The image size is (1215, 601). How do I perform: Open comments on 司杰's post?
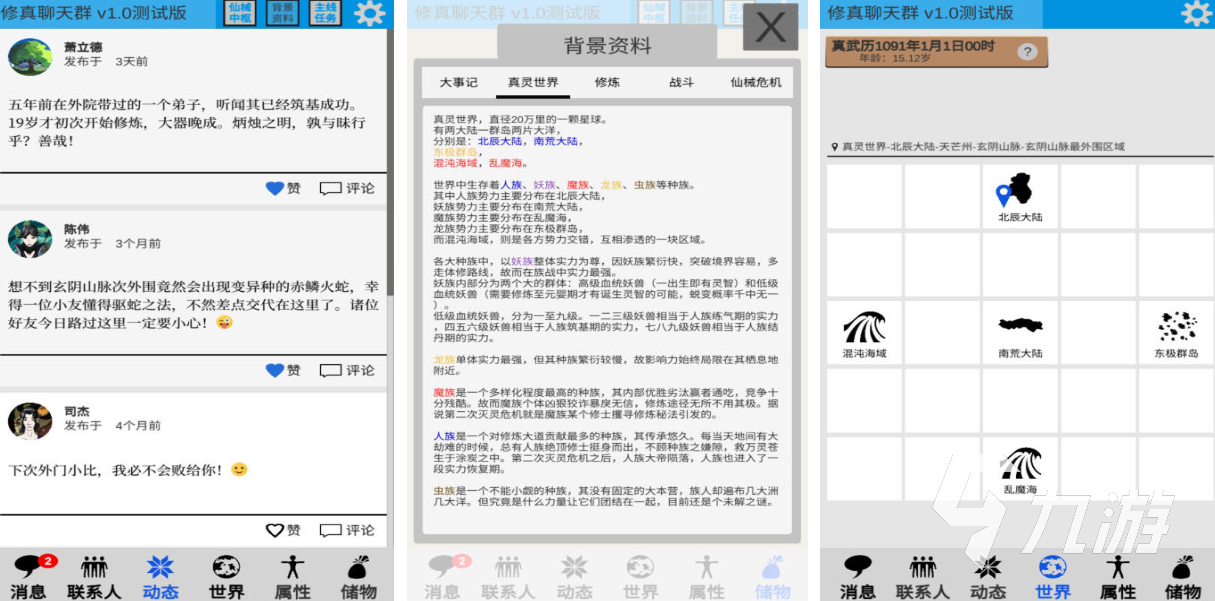click(x=347, y=530)
